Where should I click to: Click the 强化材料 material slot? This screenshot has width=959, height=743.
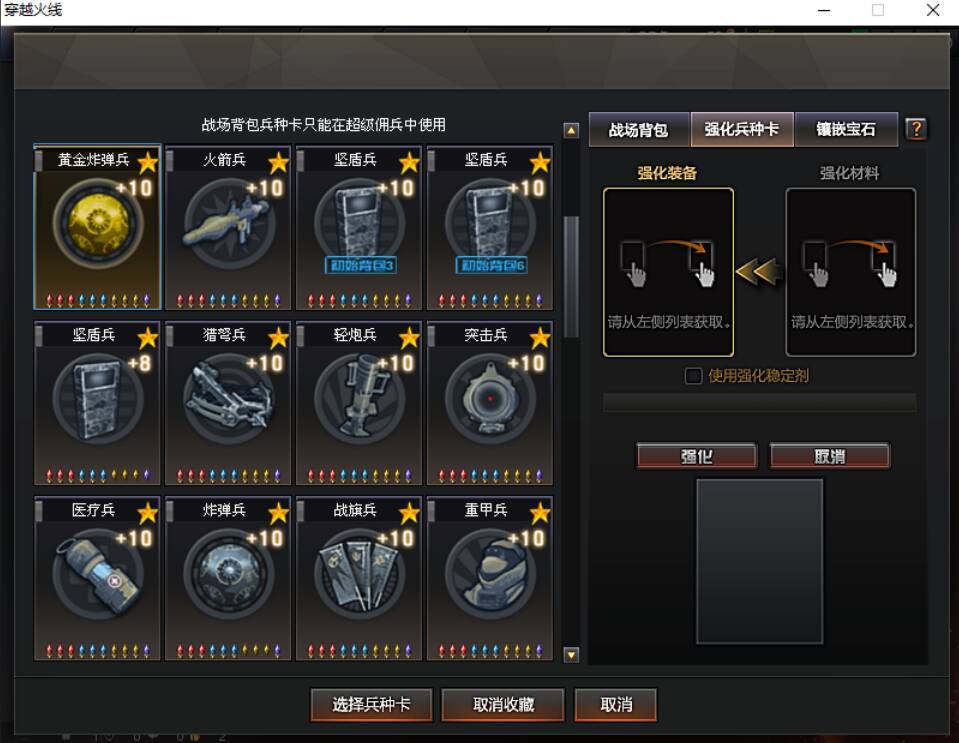click(851, 272)
